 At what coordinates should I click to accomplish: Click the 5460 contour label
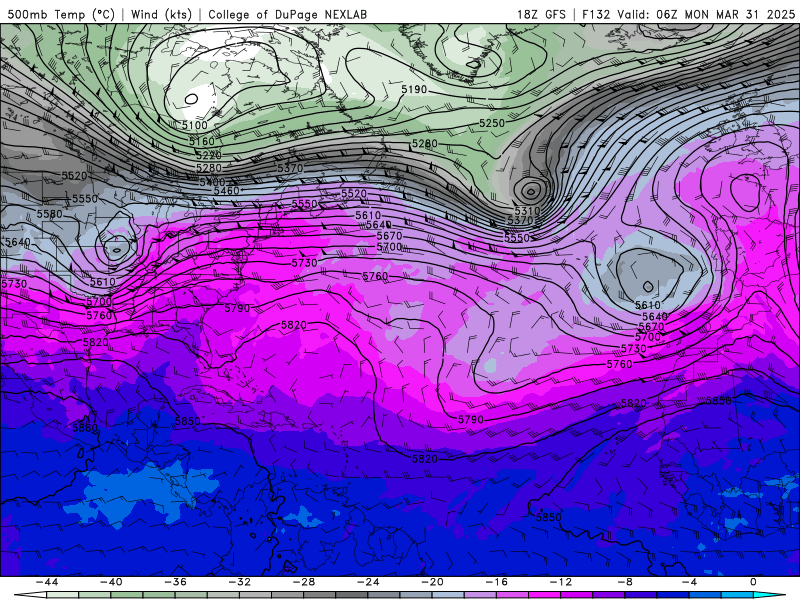(x=227, y=191)
